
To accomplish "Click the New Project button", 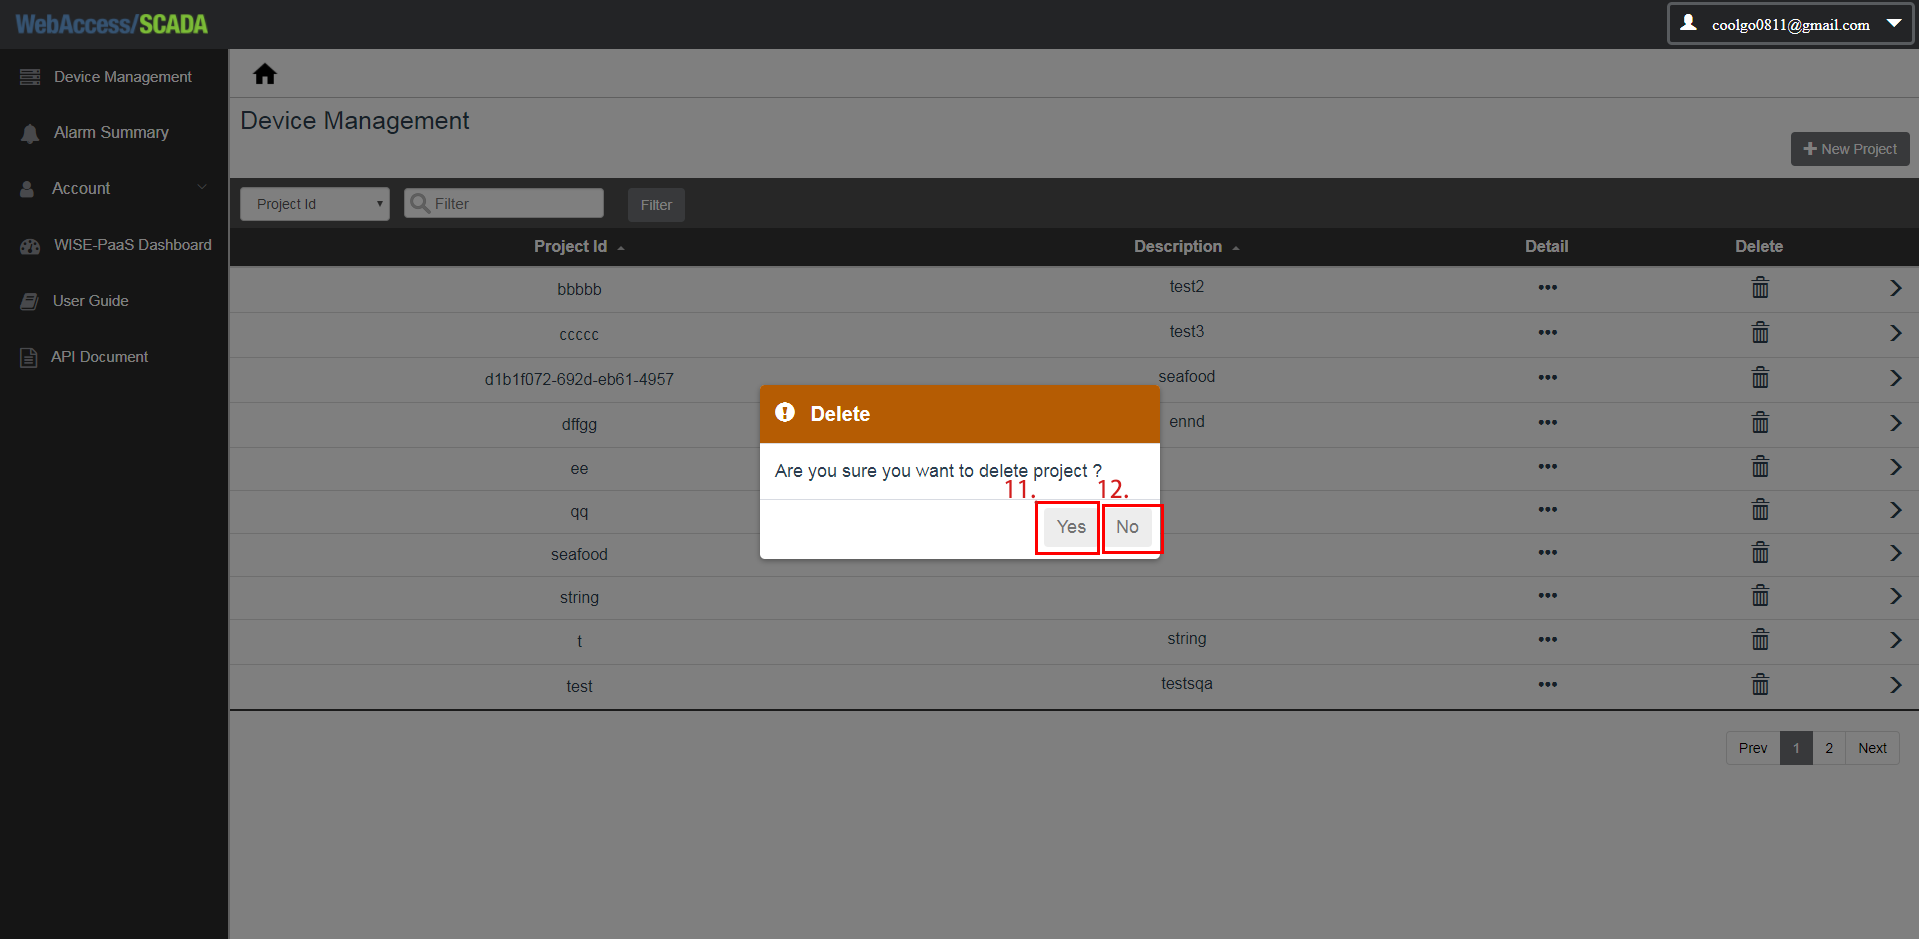I will 1850,149.
